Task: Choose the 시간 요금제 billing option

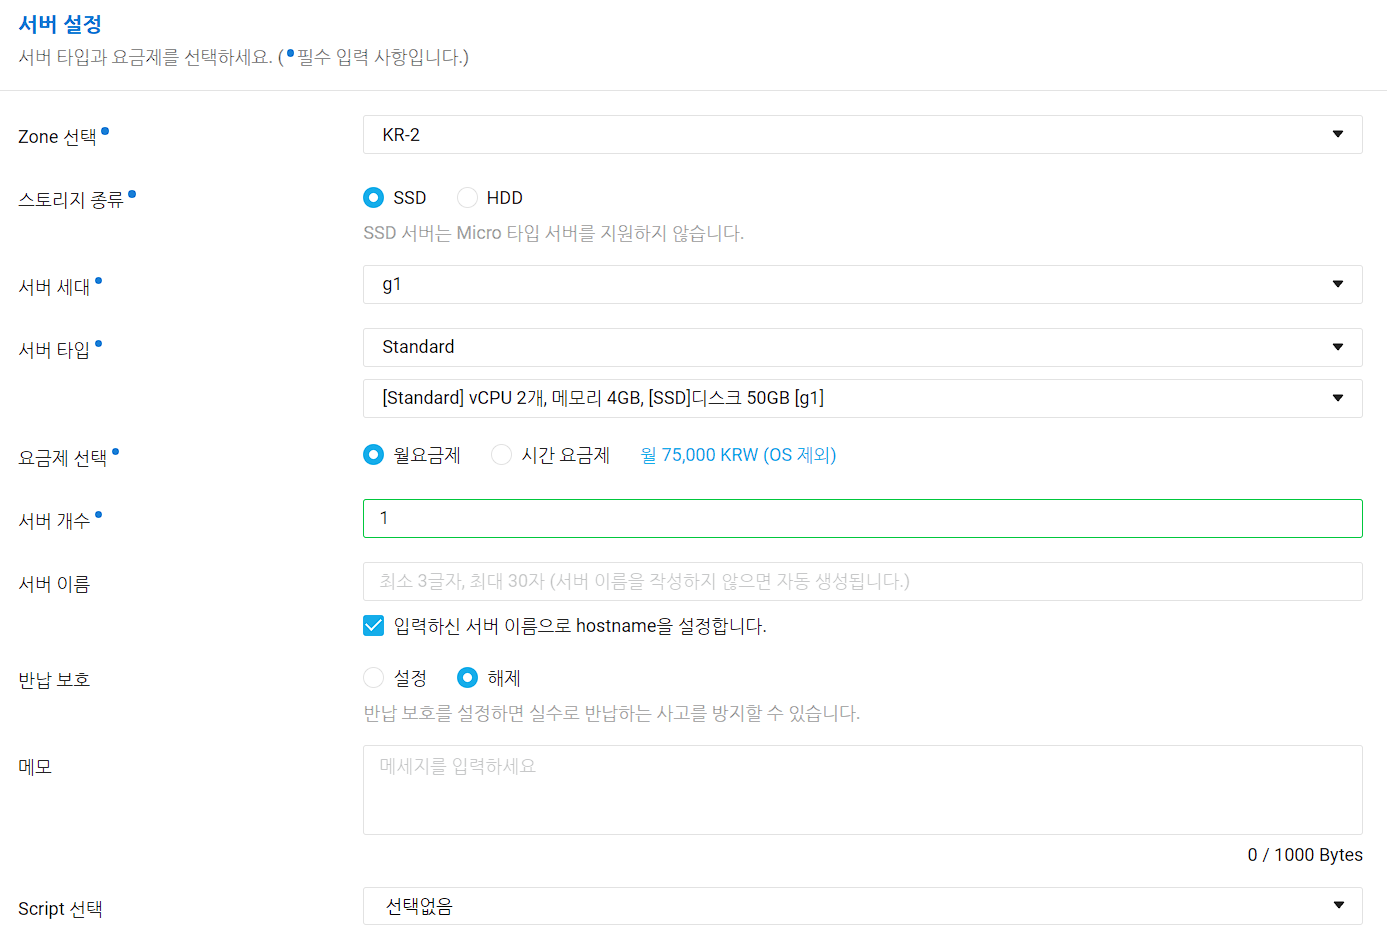Action: [x=501, y=455]
